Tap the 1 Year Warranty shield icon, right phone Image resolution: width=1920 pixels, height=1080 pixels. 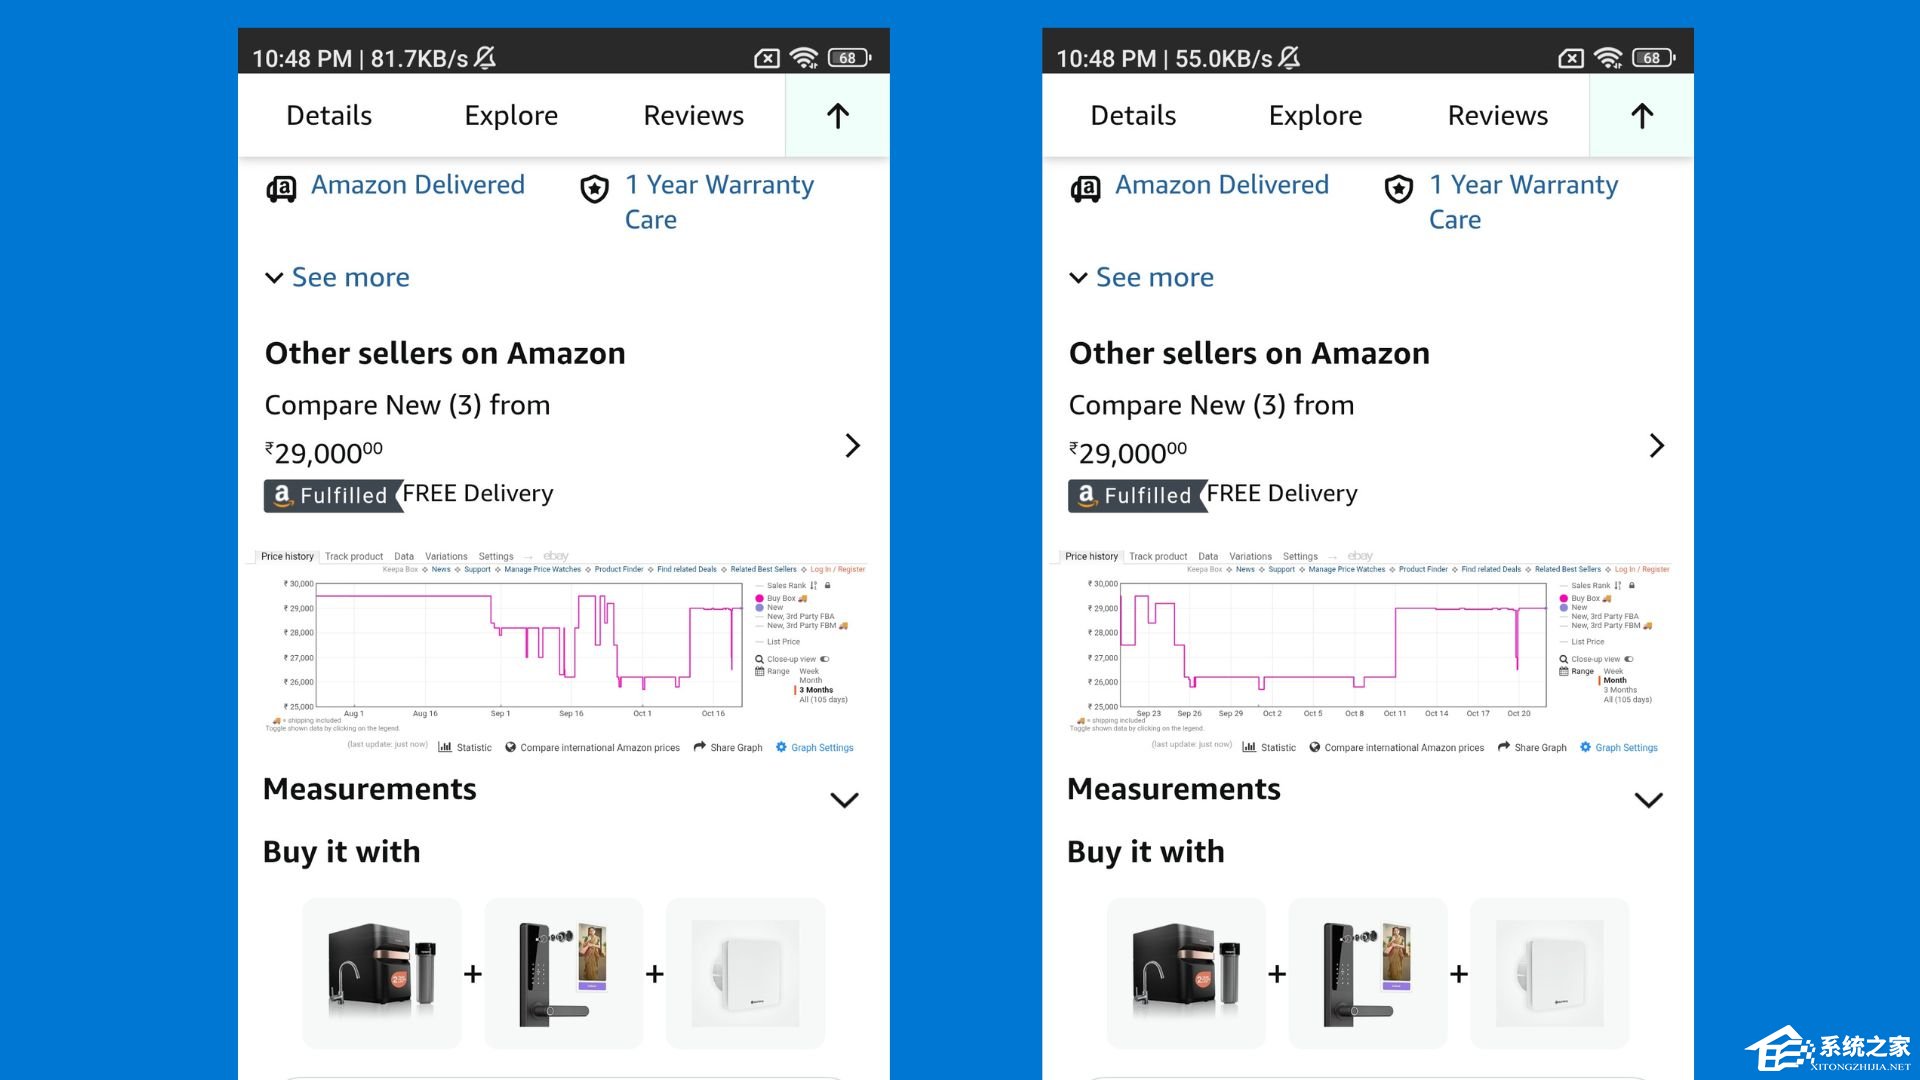click(x=1398, y=188)
